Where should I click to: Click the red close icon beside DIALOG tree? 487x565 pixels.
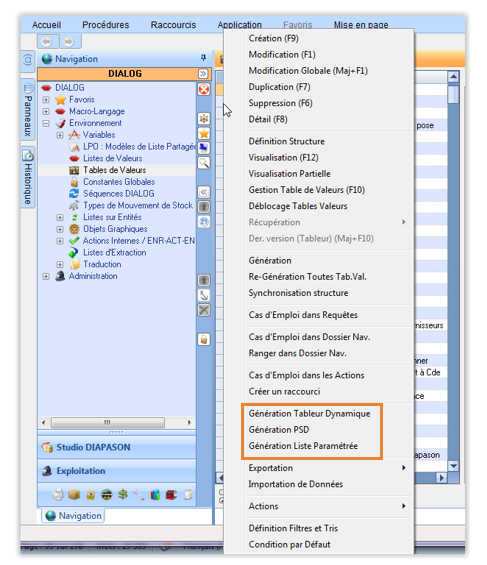204,89
